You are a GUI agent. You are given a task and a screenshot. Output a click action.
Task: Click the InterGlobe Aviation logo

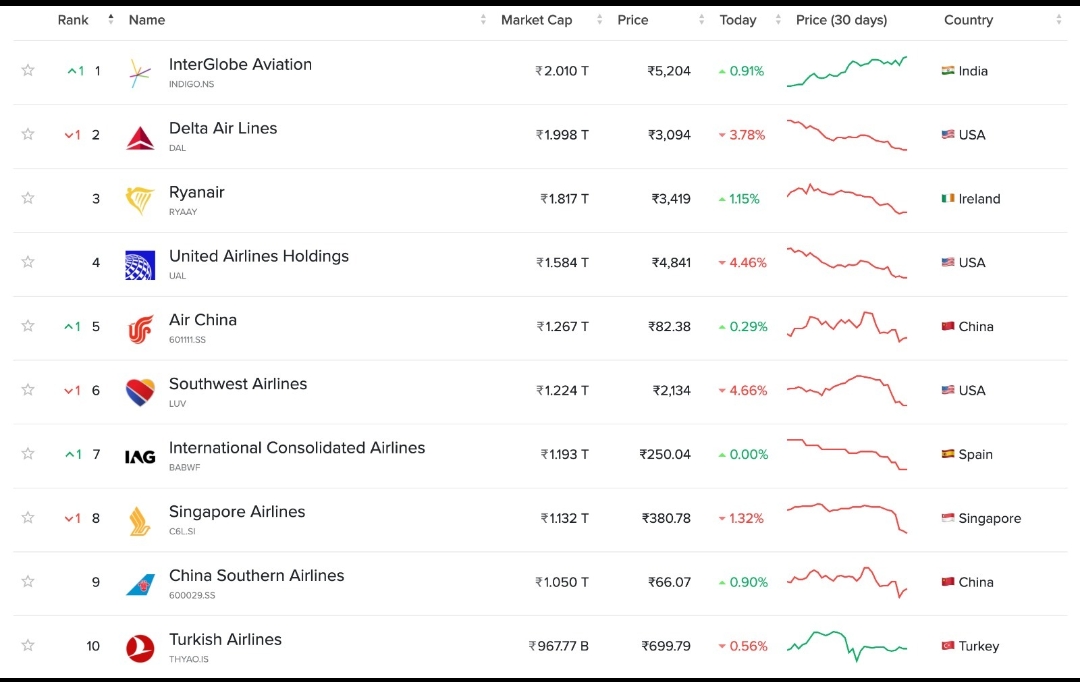[x=139, y=71]
